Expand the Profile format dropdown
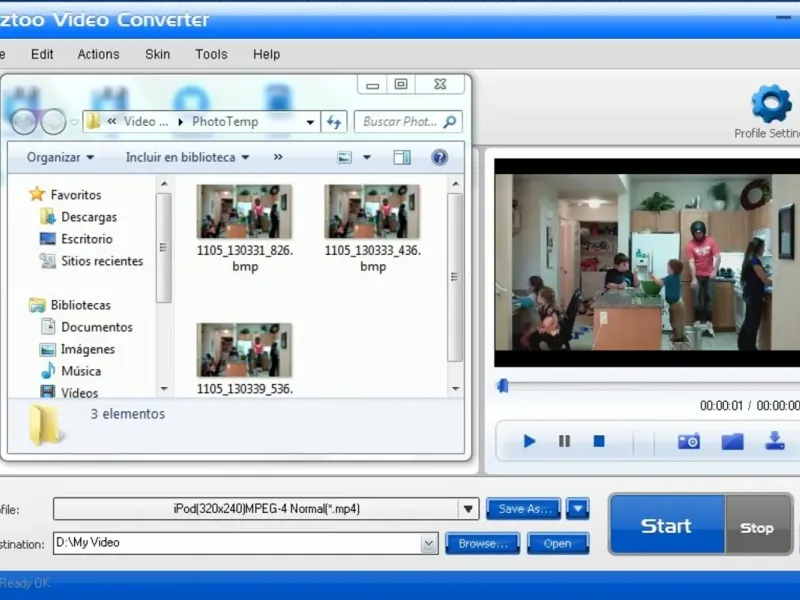Screen dimensions: 800x600 (x=468, y=509)
